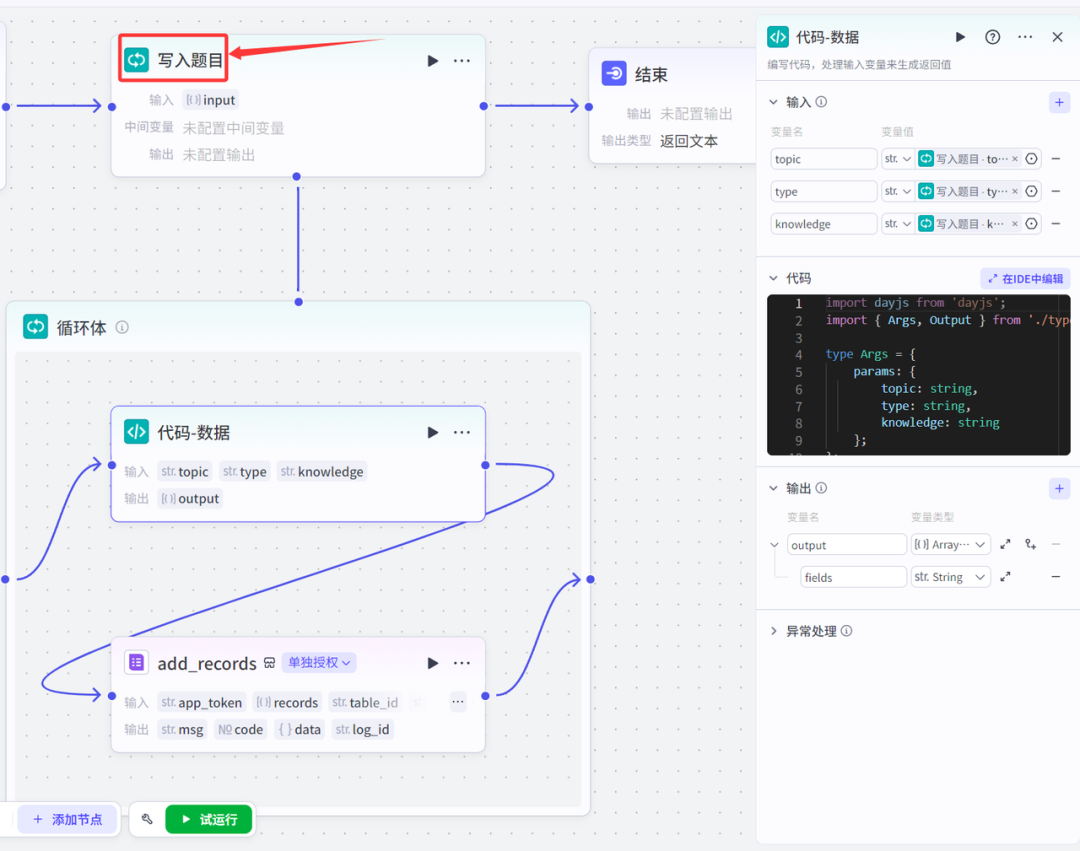Click the 写入题目 loop node icon
Image resolution: width=1080 pixels, height=851 pixels.
click(x=136, y=60)
